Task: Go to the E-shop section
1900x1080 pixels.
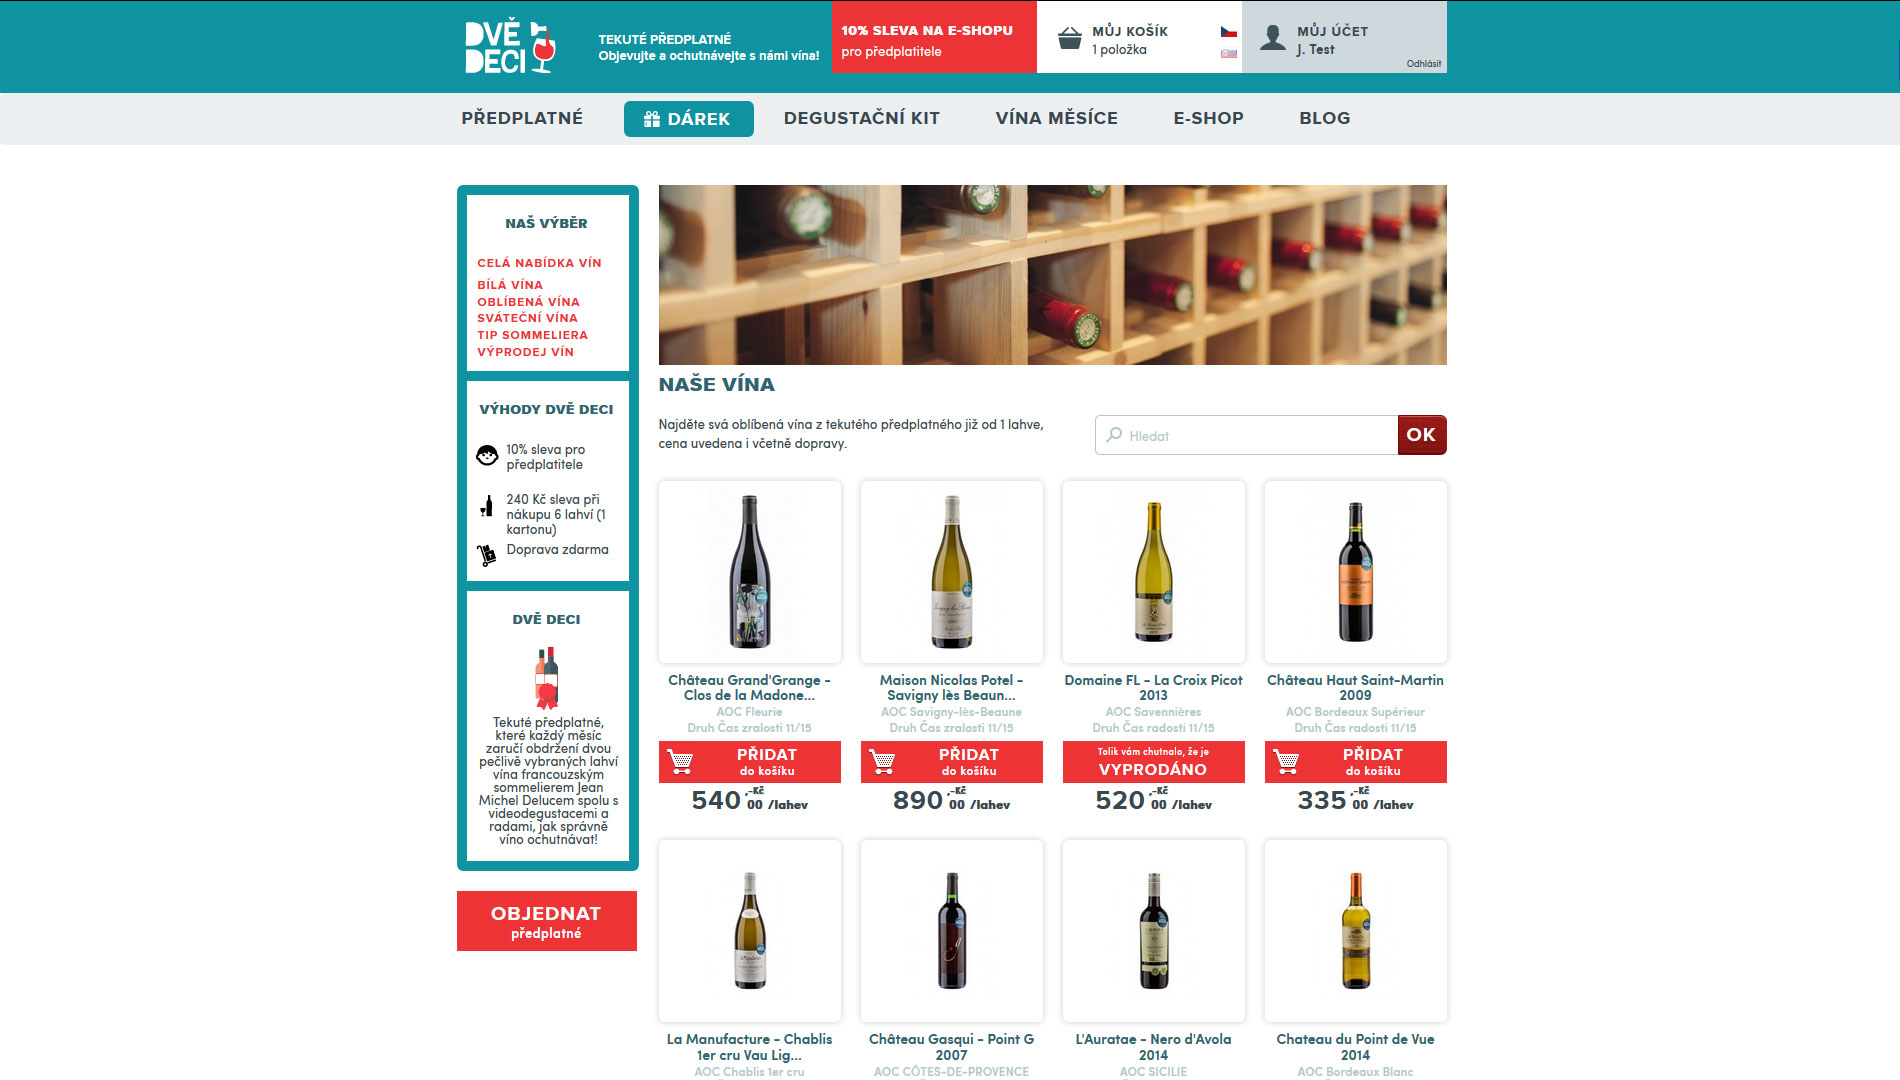Action: click(1208, 118)
